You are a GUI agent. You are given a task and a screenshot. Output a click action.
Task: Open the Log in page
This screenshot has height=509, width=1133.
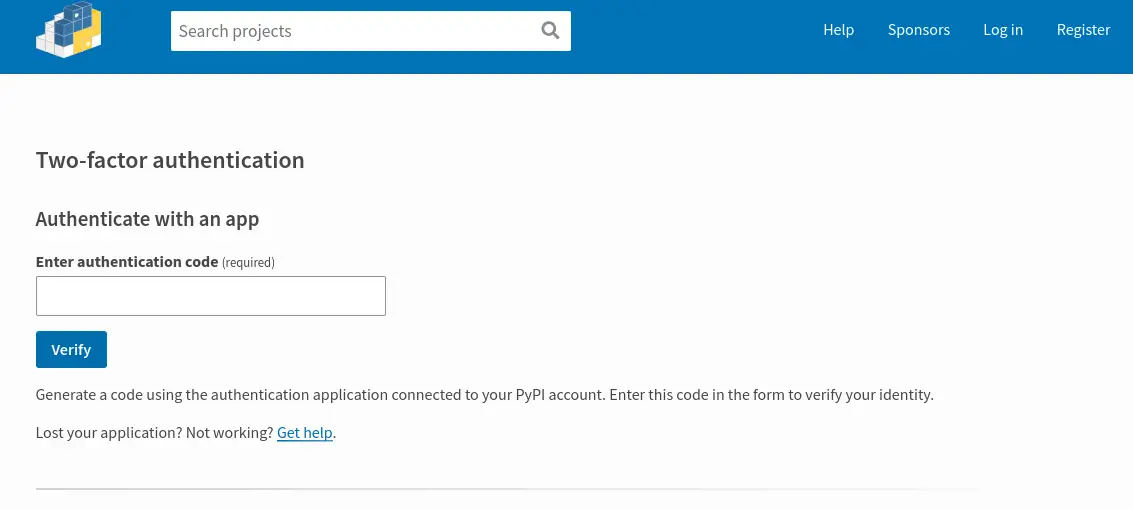1002,30
